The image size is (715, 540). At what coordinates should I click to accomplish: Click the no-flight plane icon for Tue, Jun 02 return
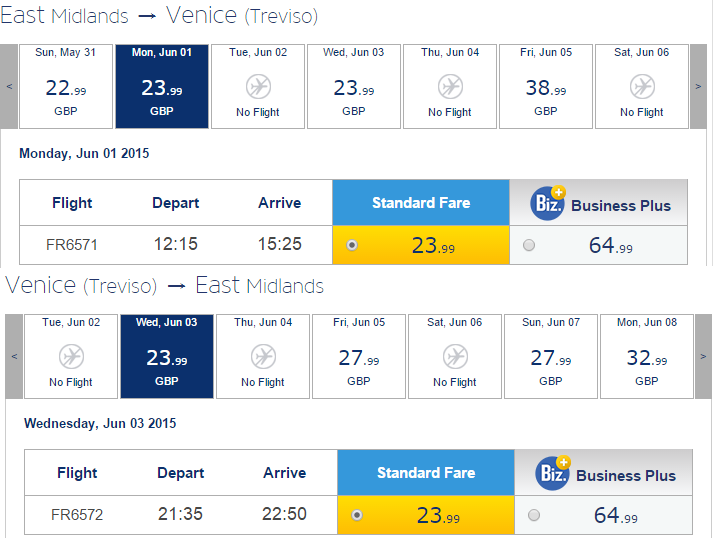tap(71, 357)
